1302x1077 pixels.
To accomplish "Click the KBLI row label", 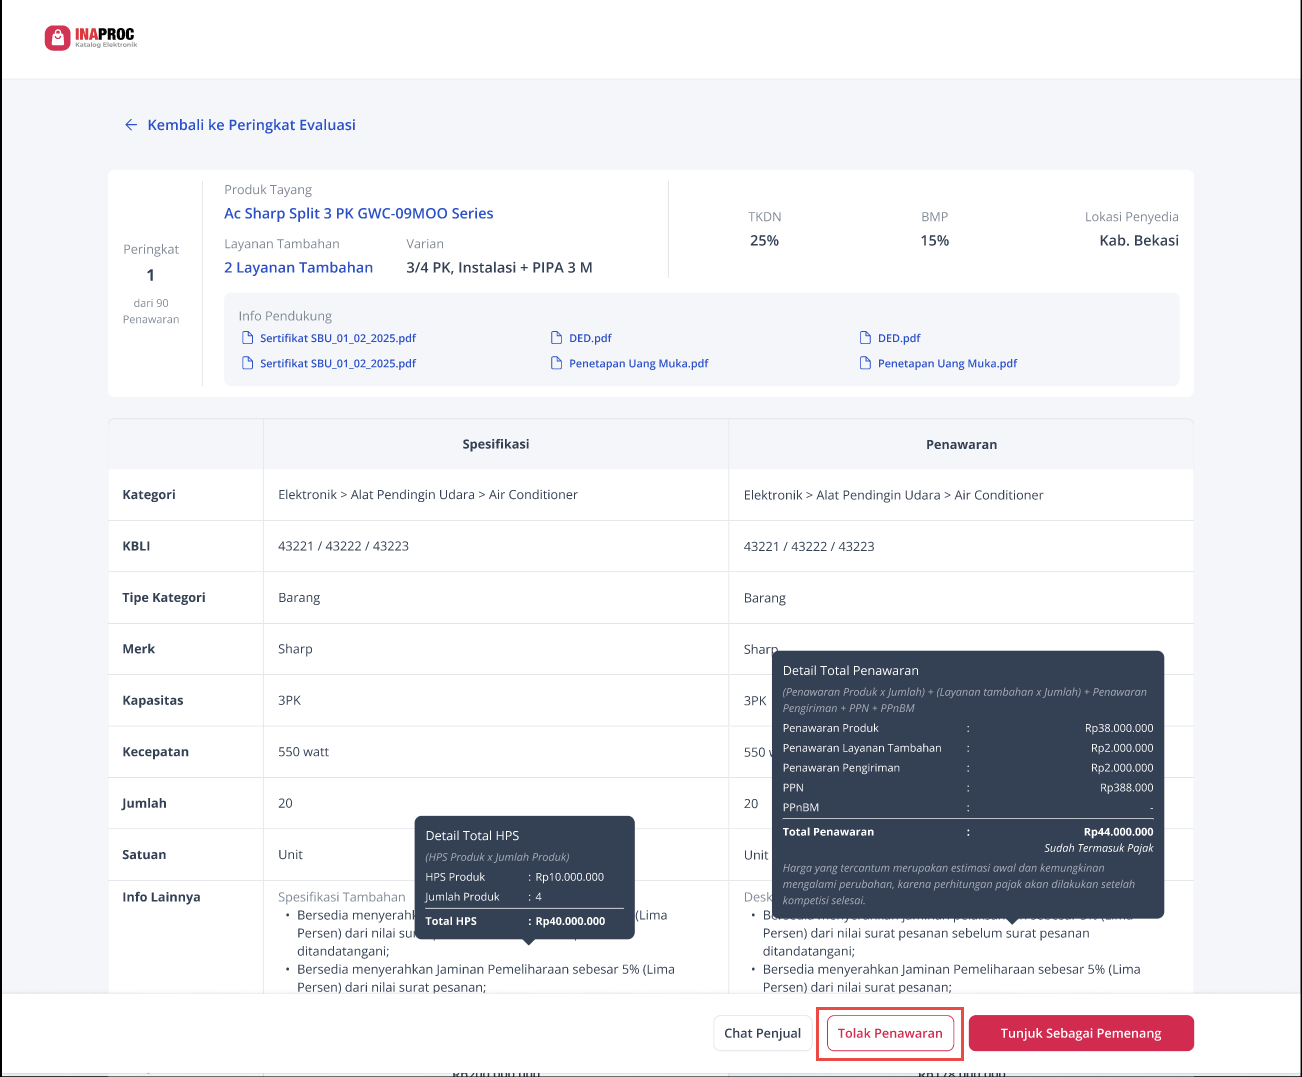I will point(136,546).
